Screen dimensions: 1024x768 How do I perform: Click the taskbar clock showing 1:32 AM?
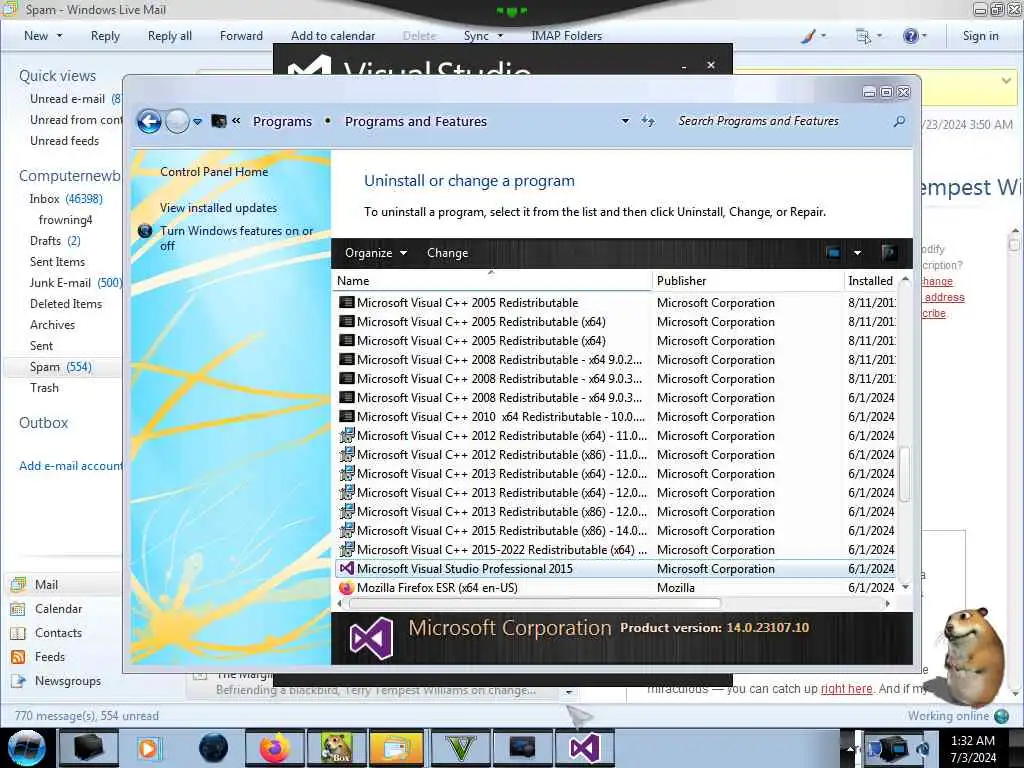coord(973,749)
